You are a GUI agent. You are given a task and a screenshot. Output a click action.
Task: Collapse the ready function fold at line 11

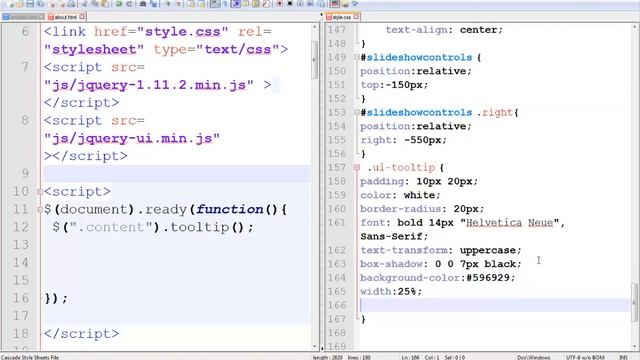[x=40, y=209]
